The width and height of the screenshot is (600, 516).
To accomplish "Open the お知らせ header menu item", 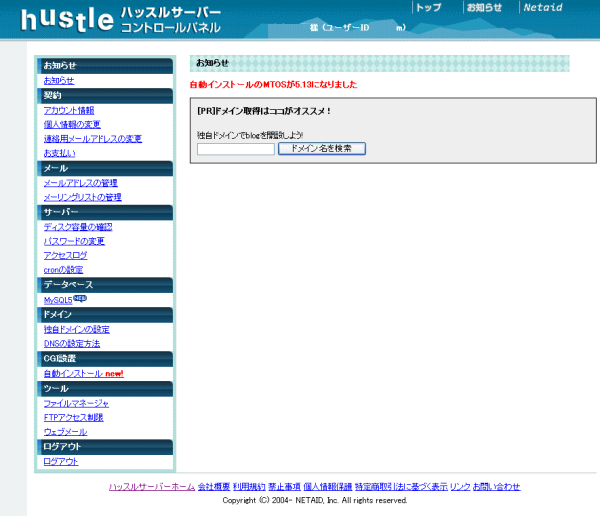I will pos(484,7).
